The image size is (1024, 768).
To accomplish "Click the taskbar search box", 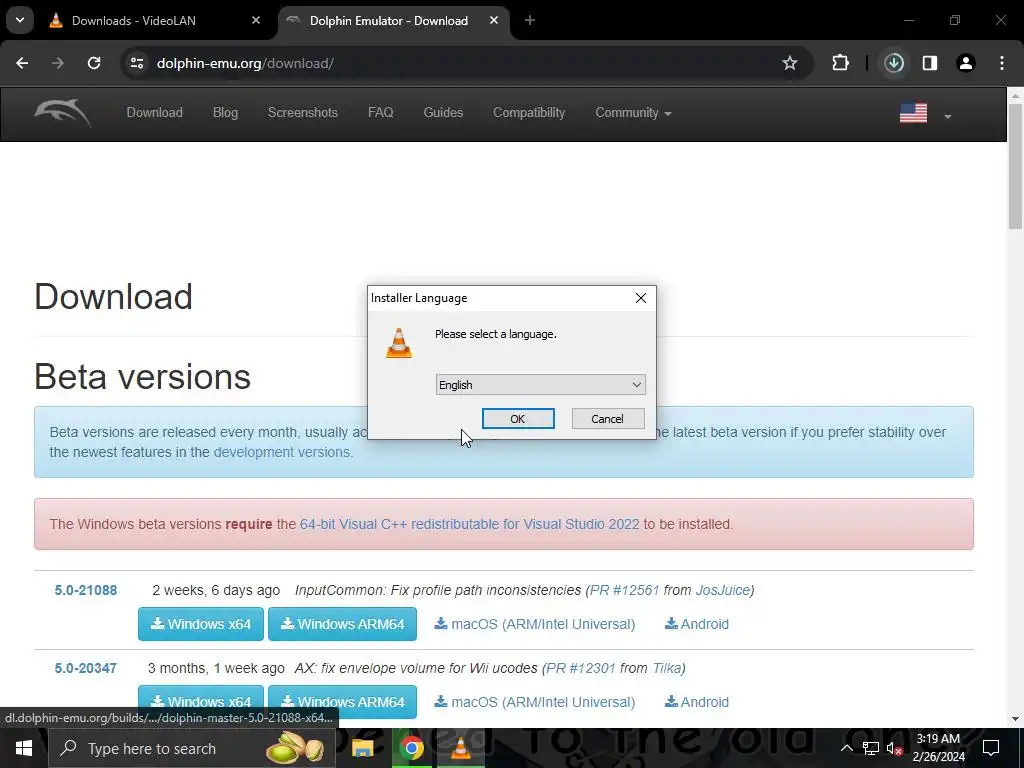I will pos(192,748).
